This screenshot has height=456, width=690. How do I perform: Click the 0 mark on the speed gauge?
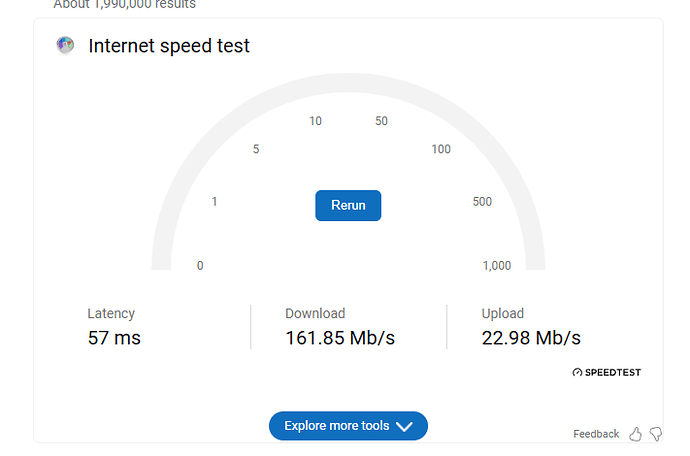(200, 265)
